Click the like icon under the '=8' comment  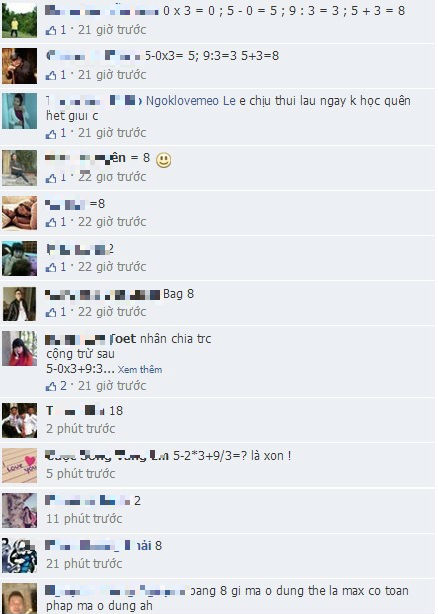(51, 222)
